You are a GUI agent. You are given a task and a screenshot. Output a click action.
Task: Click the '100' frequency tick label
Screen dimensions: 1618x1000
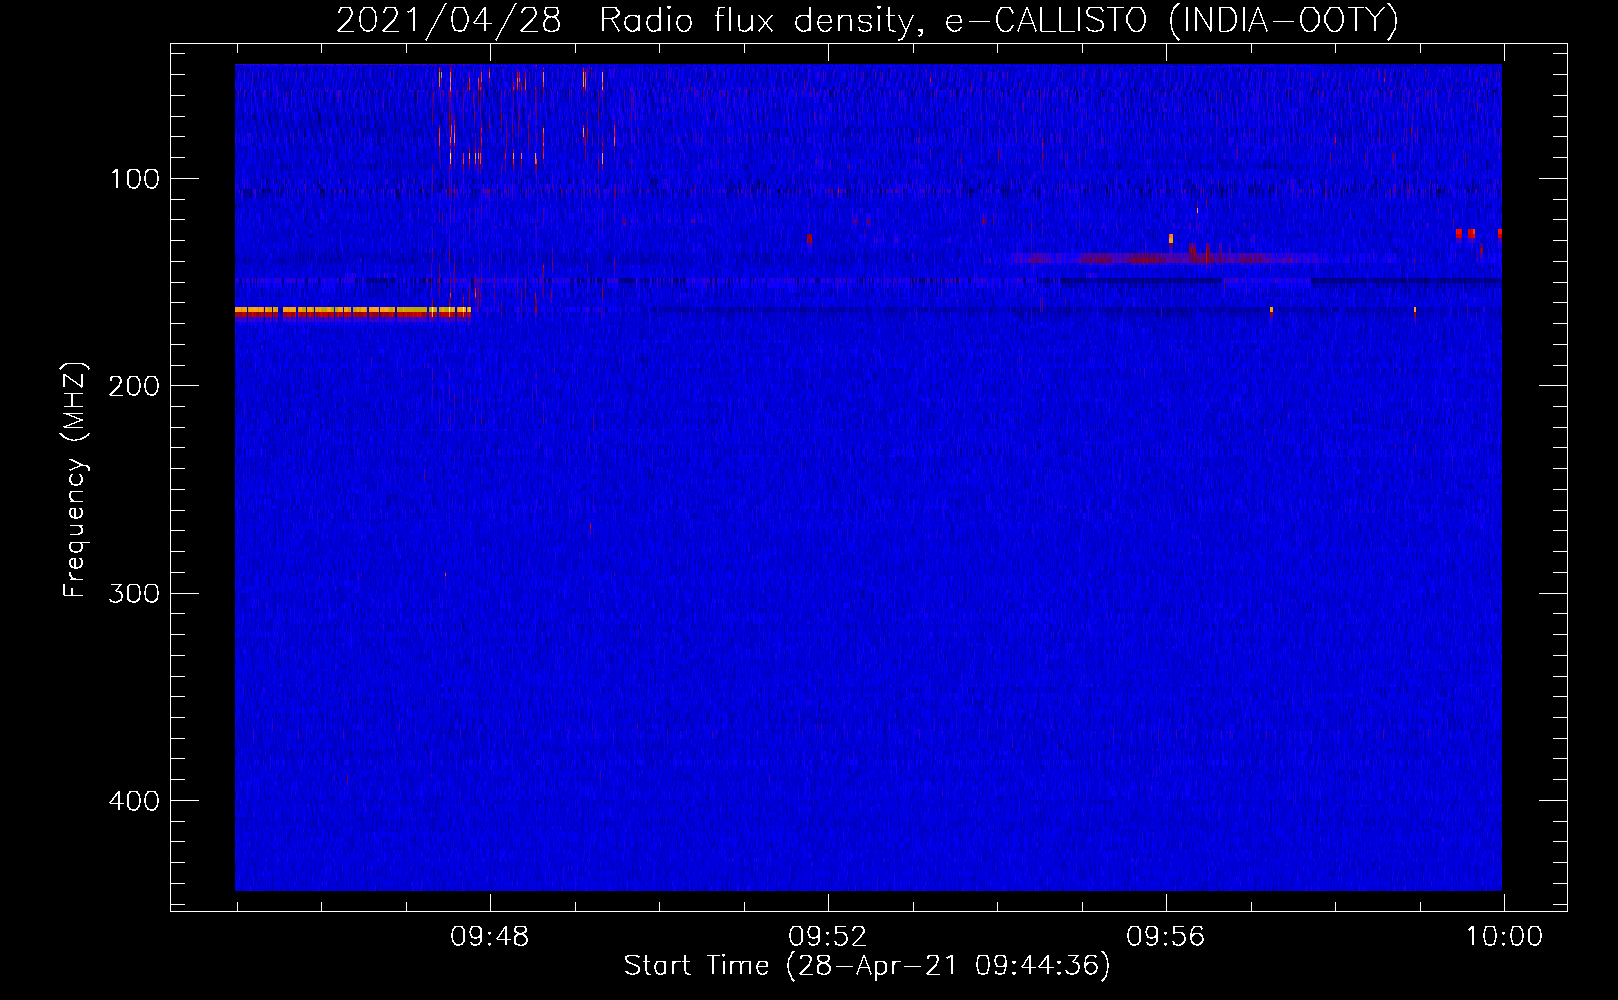coord(134,179)
